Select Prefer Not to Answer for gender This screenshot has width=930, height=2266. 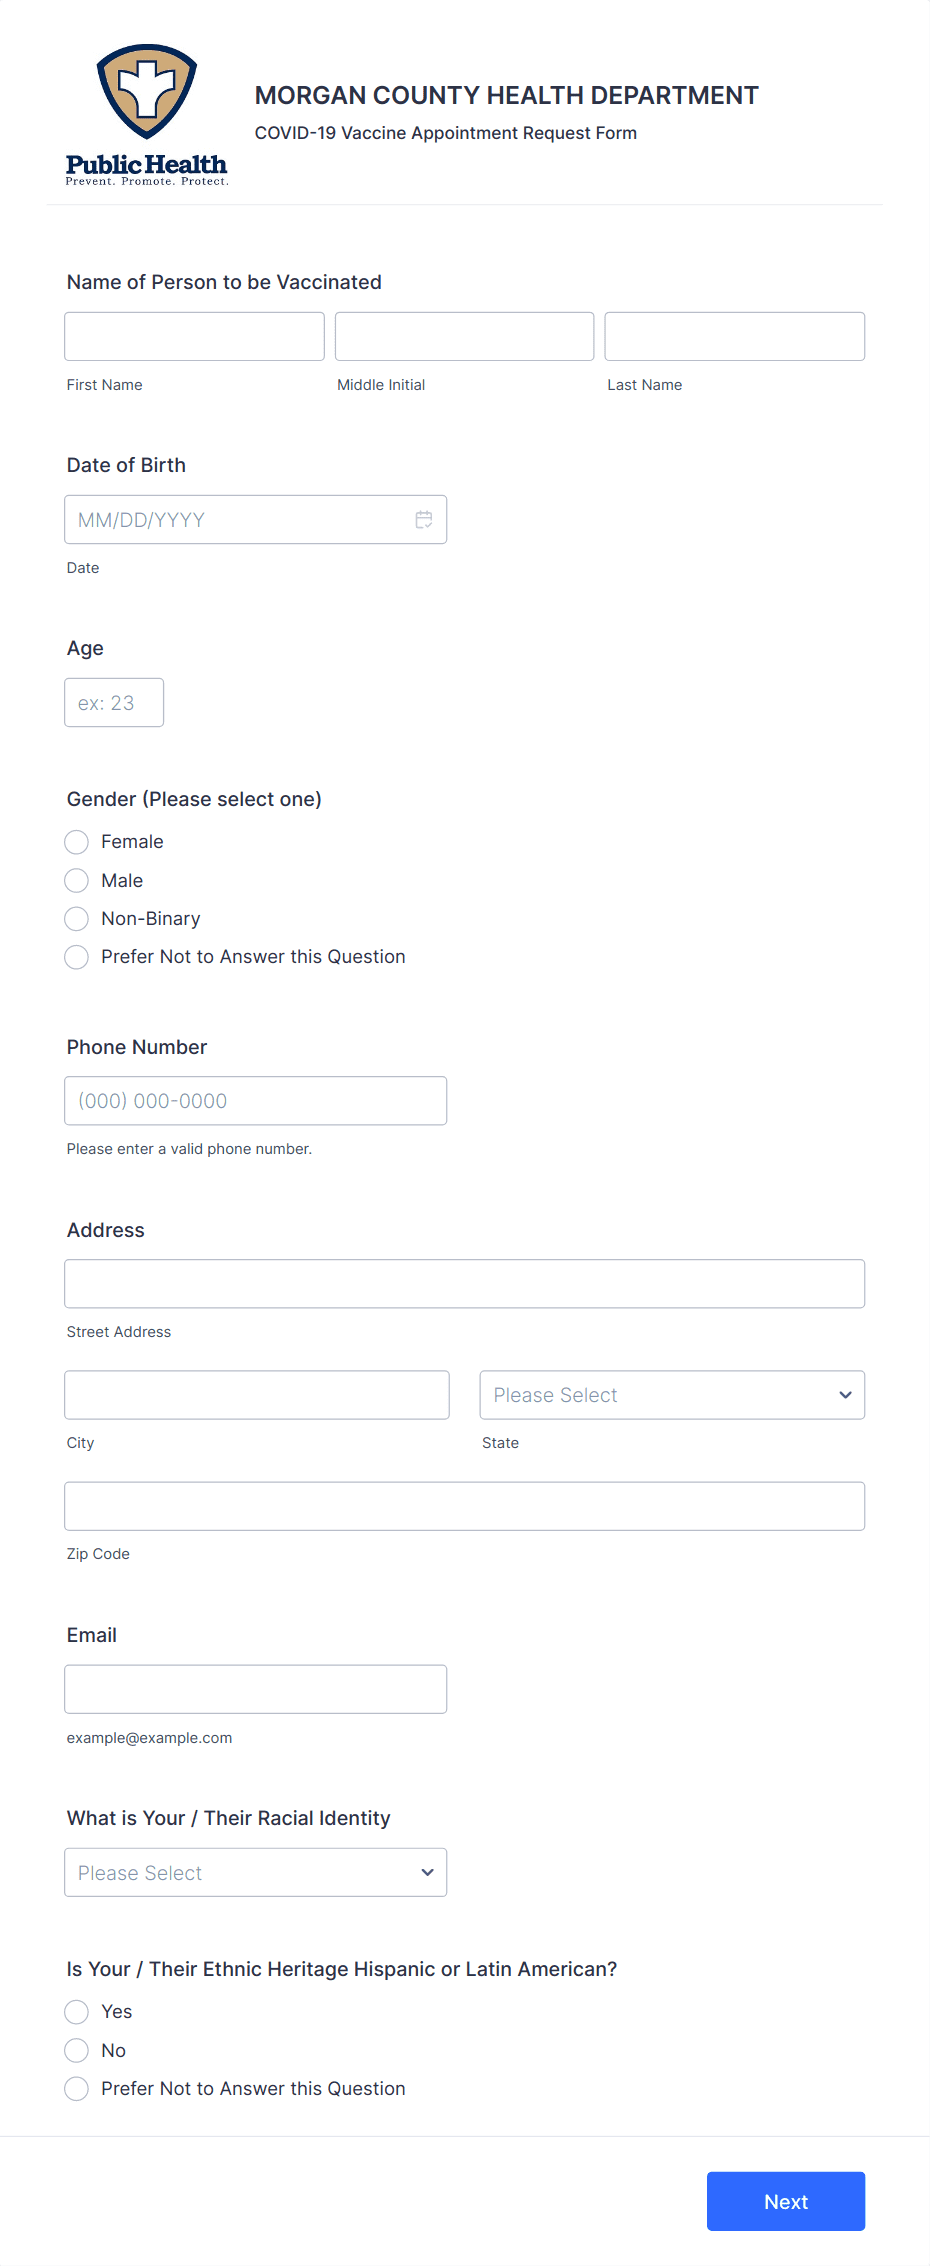(x=76, y=957)
